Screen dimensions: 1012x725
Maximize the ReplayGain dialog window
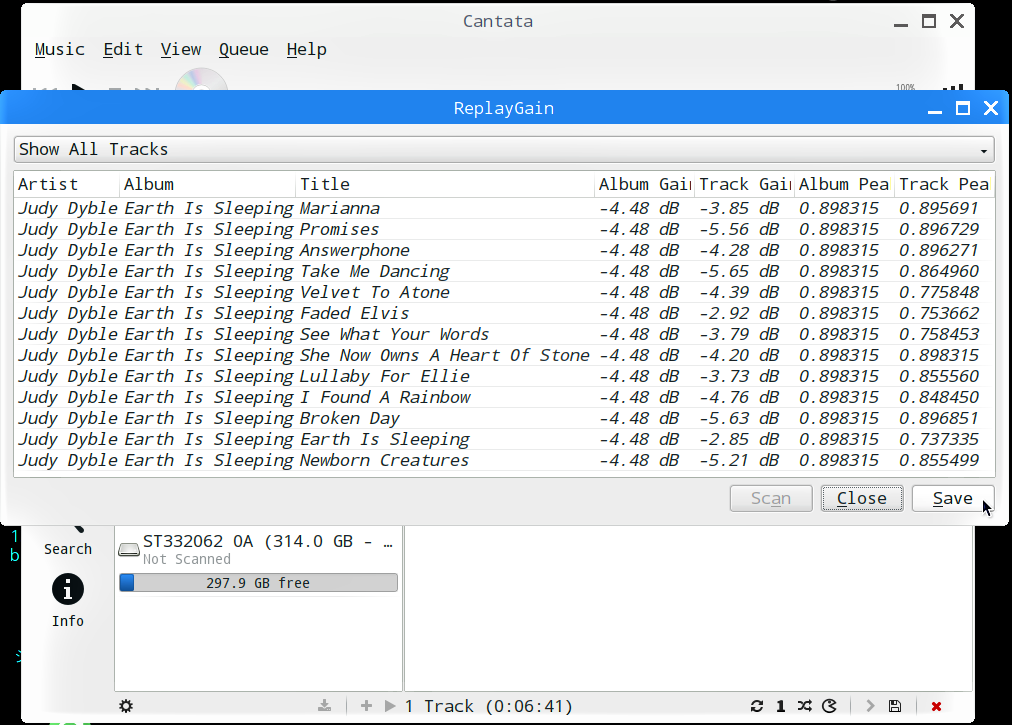[963, 108]
